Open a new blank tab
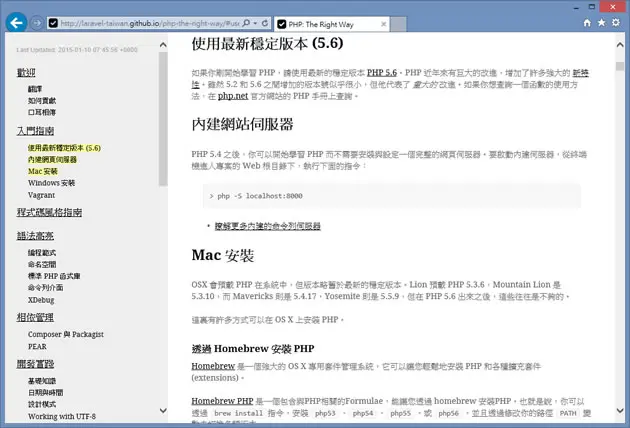The width and height of the screenshot is (630, 428). pyautogui.click(x=398, y=24)
